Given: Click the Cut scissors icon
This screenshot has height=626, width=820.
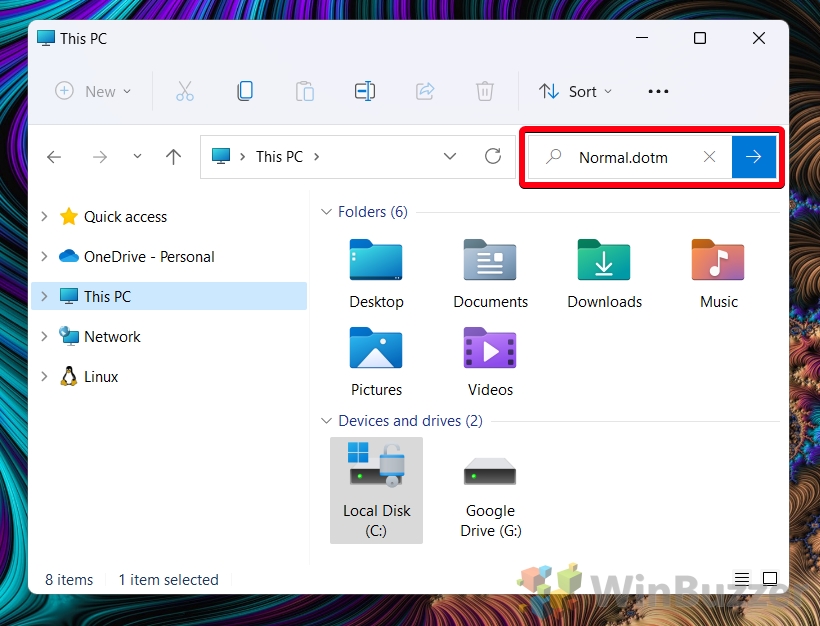Looking at the screenshot, I should click(185, 91).
